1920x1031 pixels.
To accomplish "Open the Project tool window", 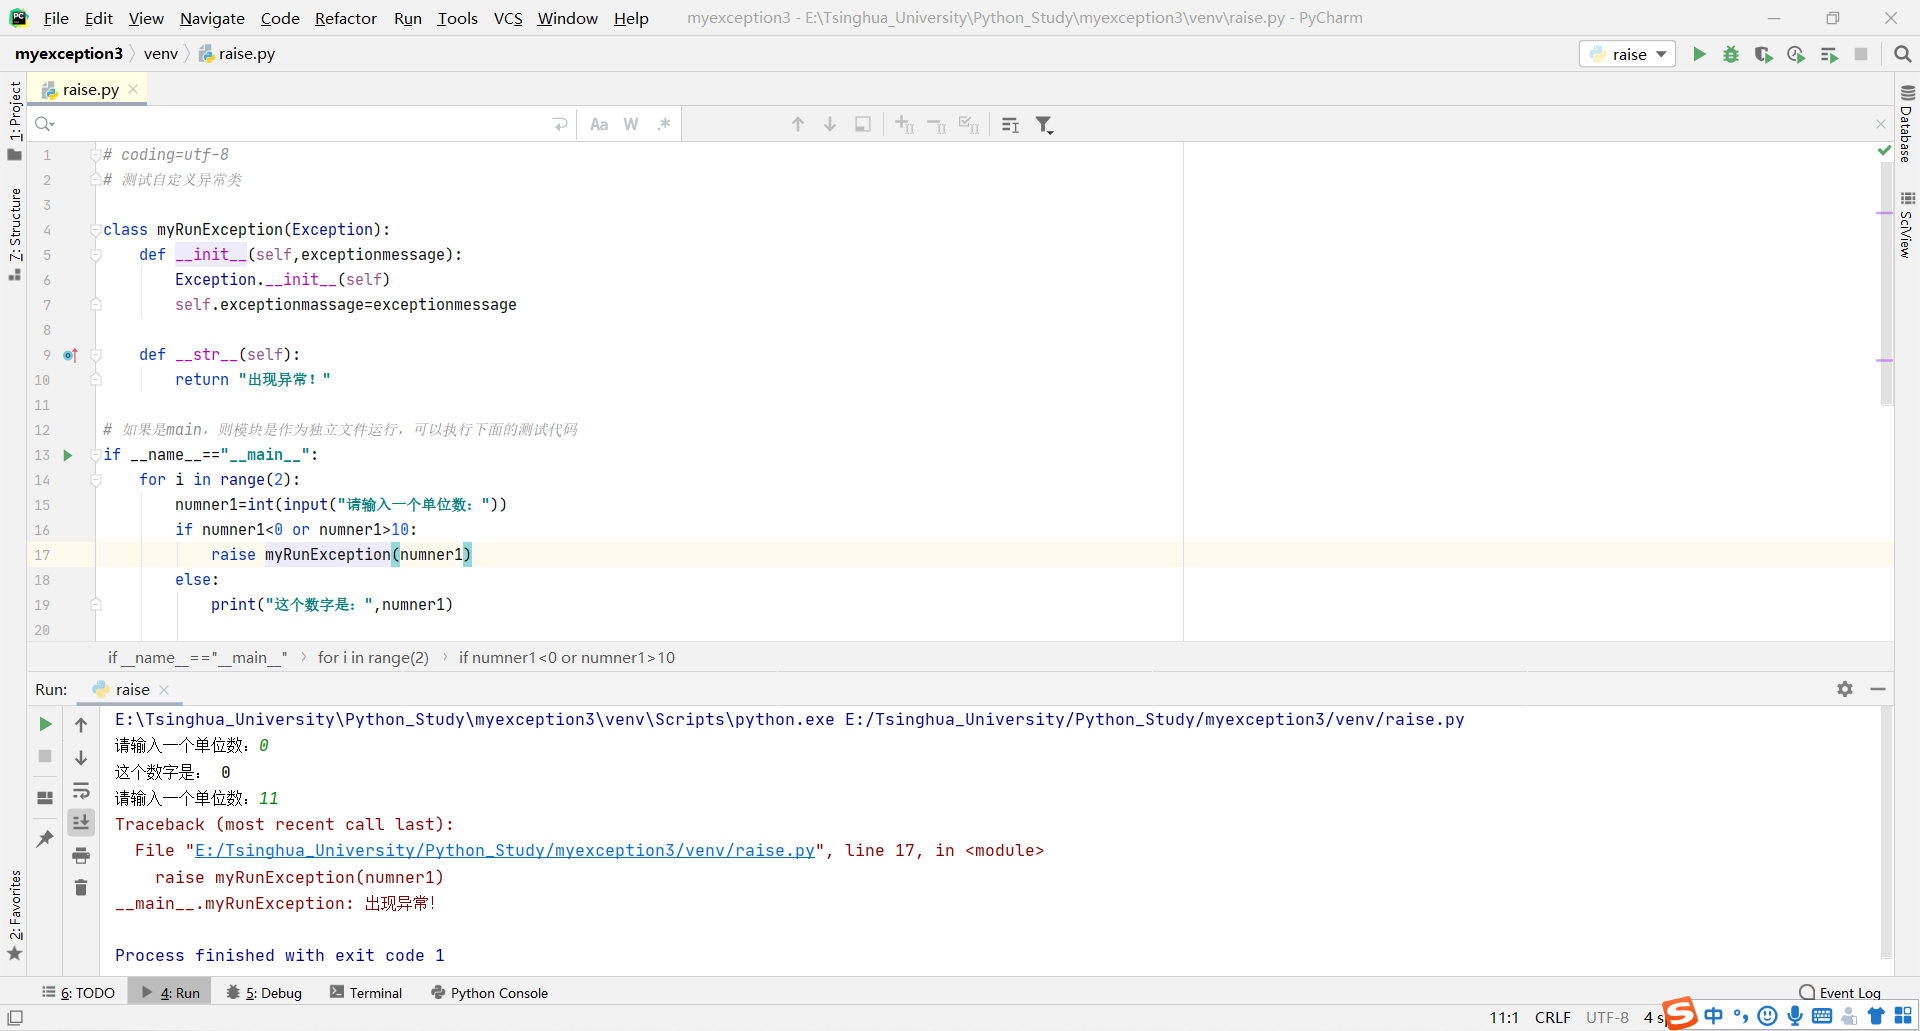I will tap(14, 120).
